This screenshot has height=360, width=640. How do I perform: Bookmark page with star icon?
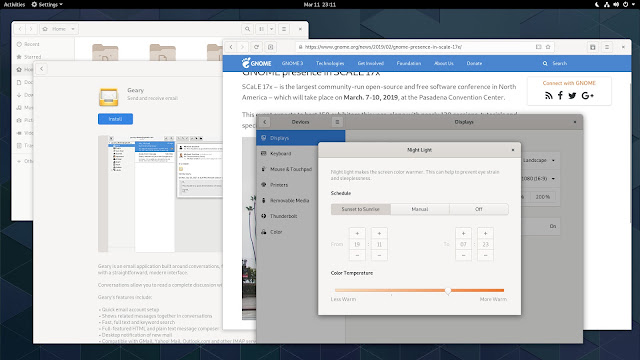pyautogui.click(x=548, y=47)
